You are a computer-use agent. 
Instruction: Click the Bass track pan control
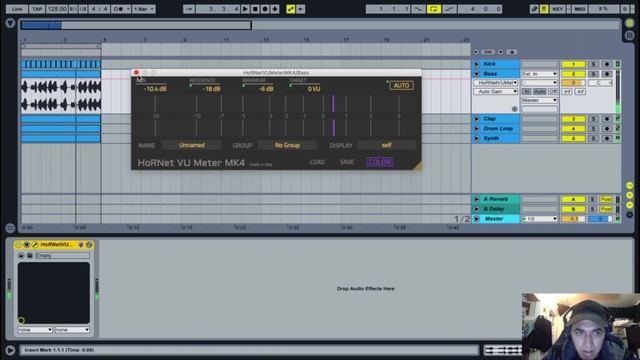point(600,83)
